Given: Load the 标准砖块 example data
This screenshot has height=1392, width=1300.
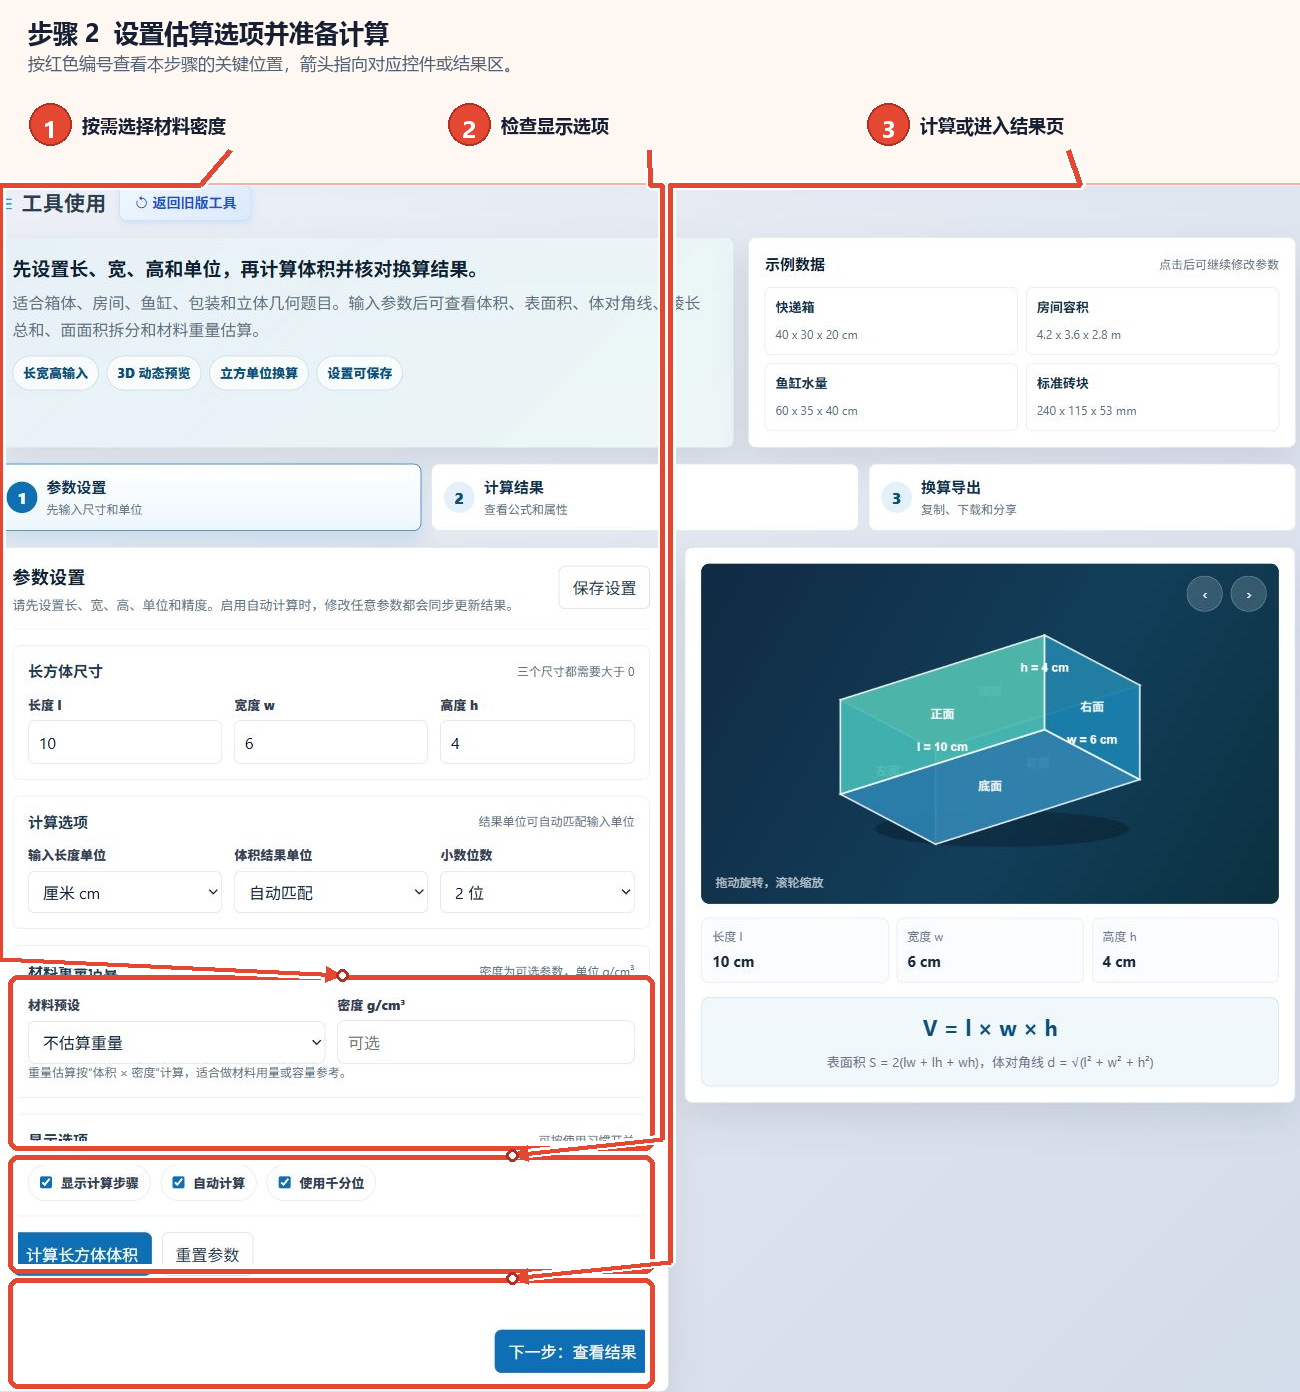Looking at the screenshot, I should coord(1152,397).
